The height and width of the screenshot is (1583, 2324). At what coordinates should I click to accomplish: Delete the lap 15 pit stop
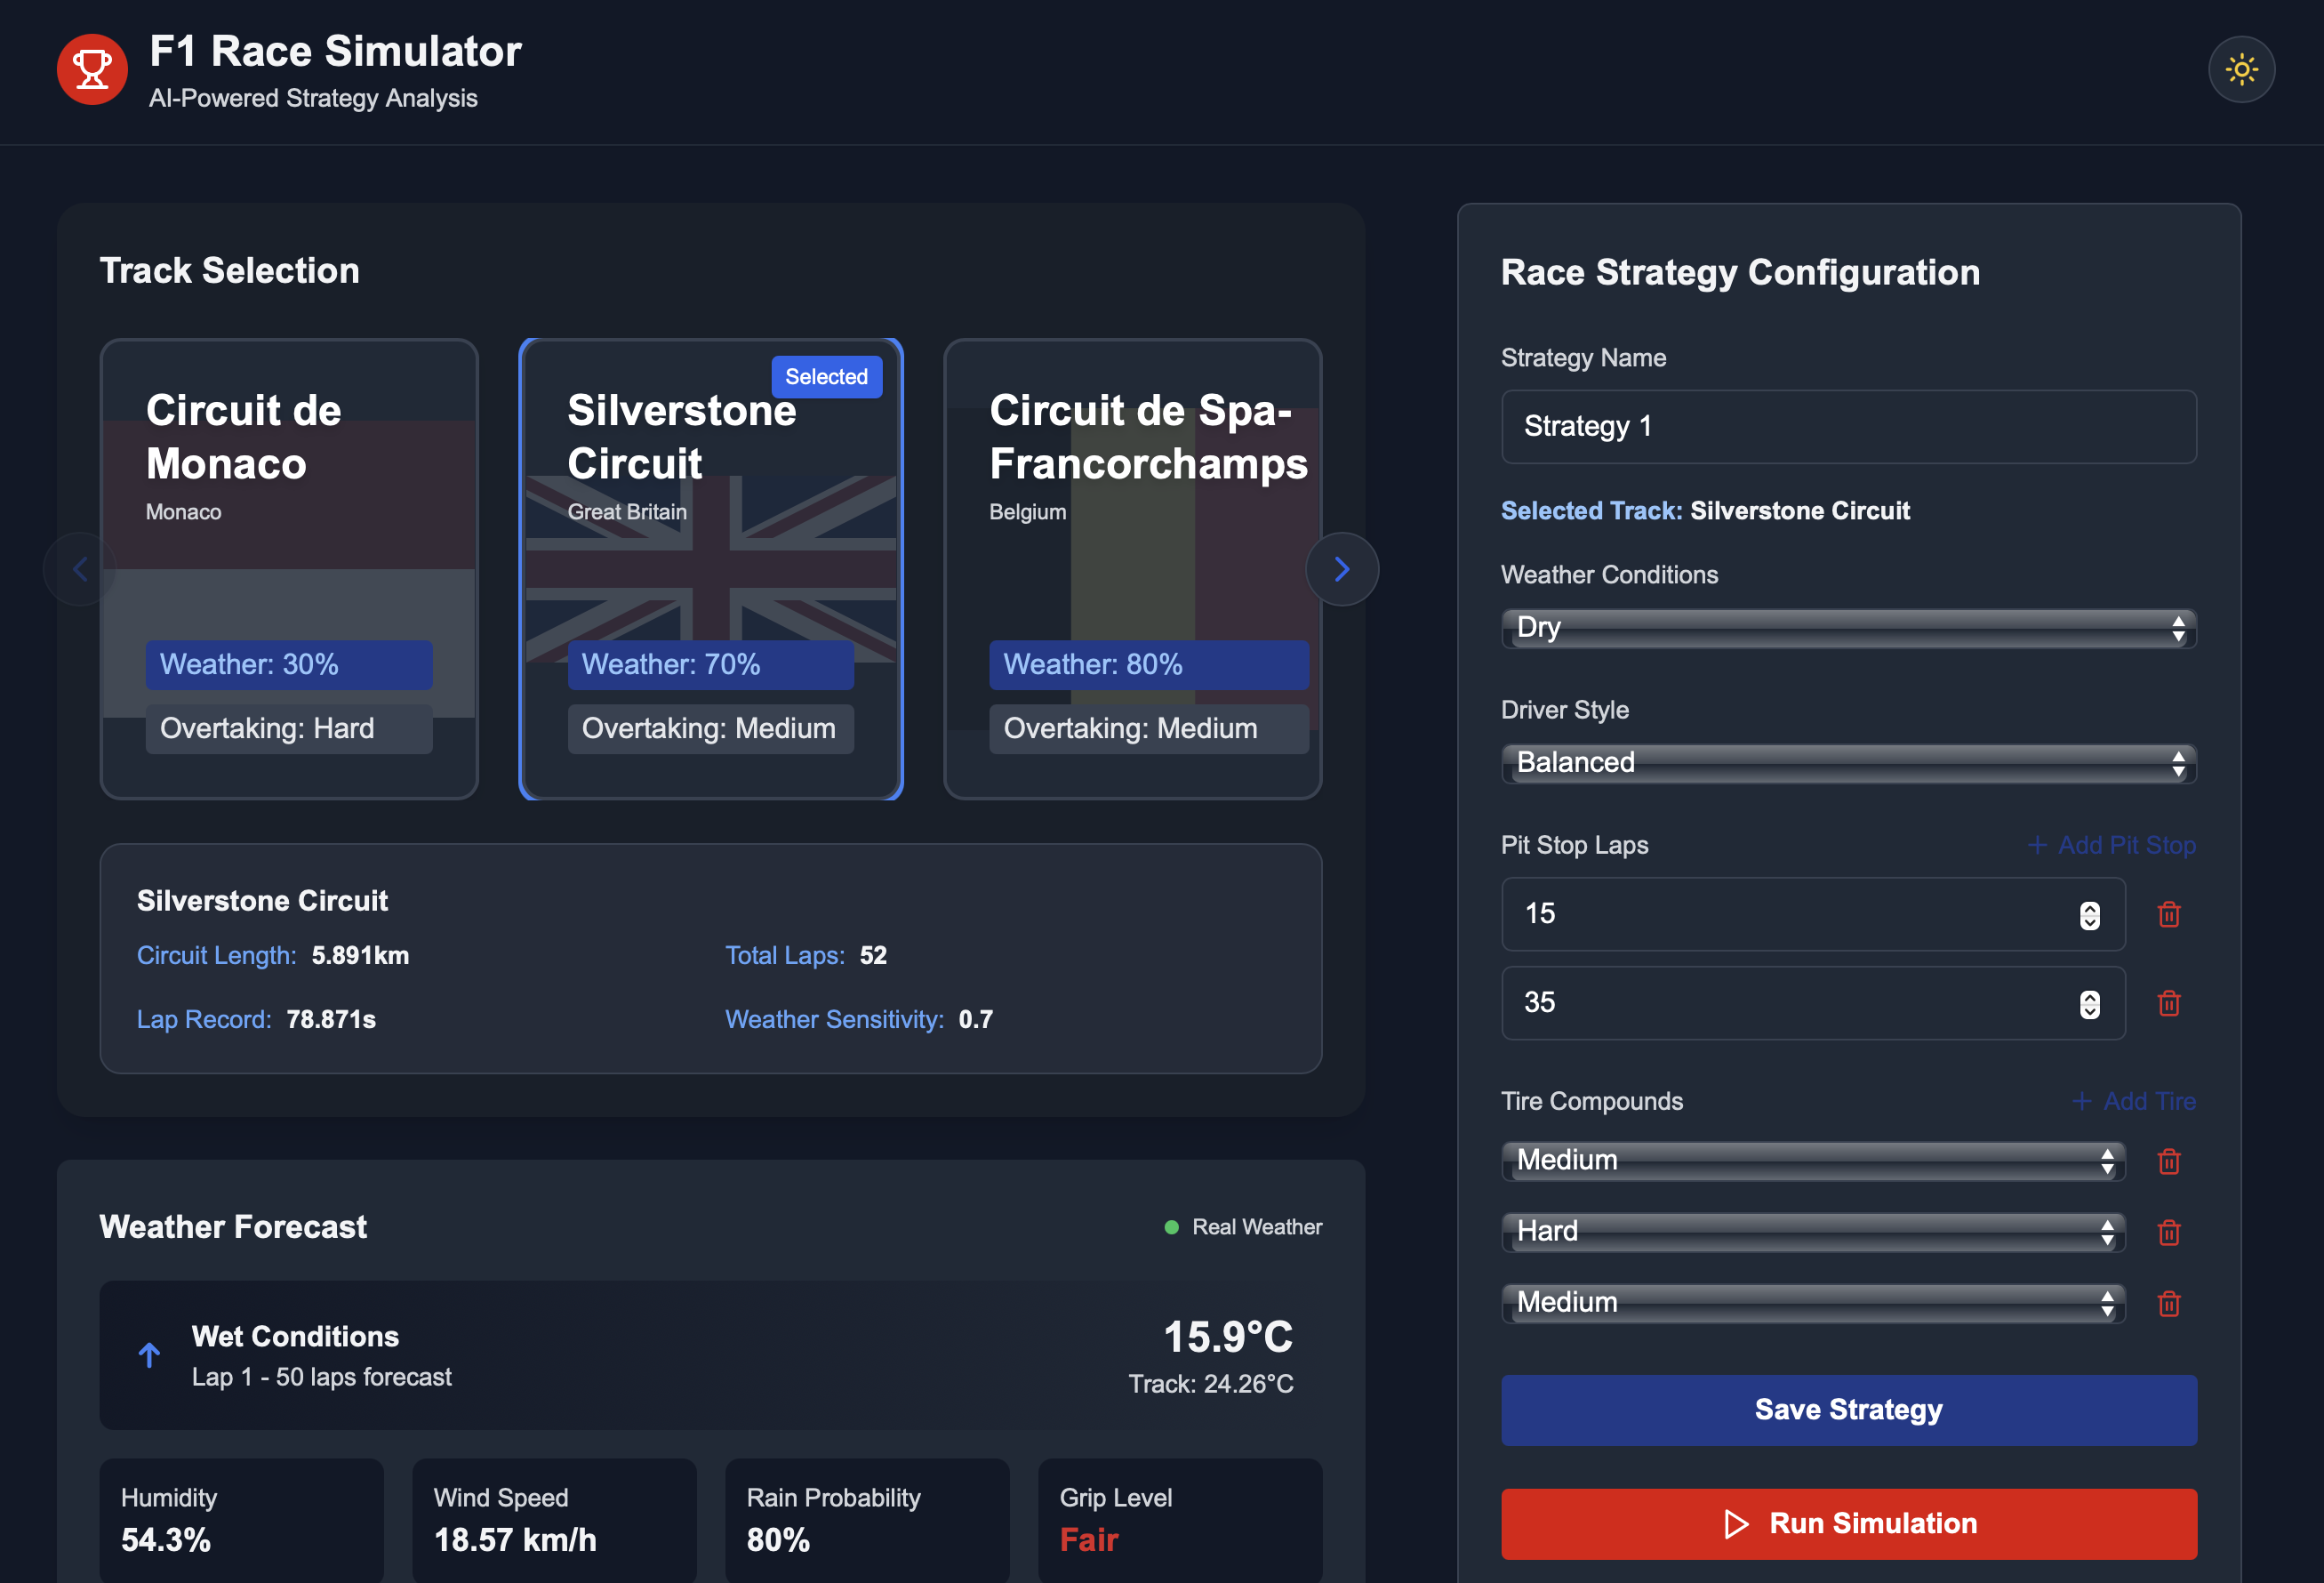[x=2169, y=913]
